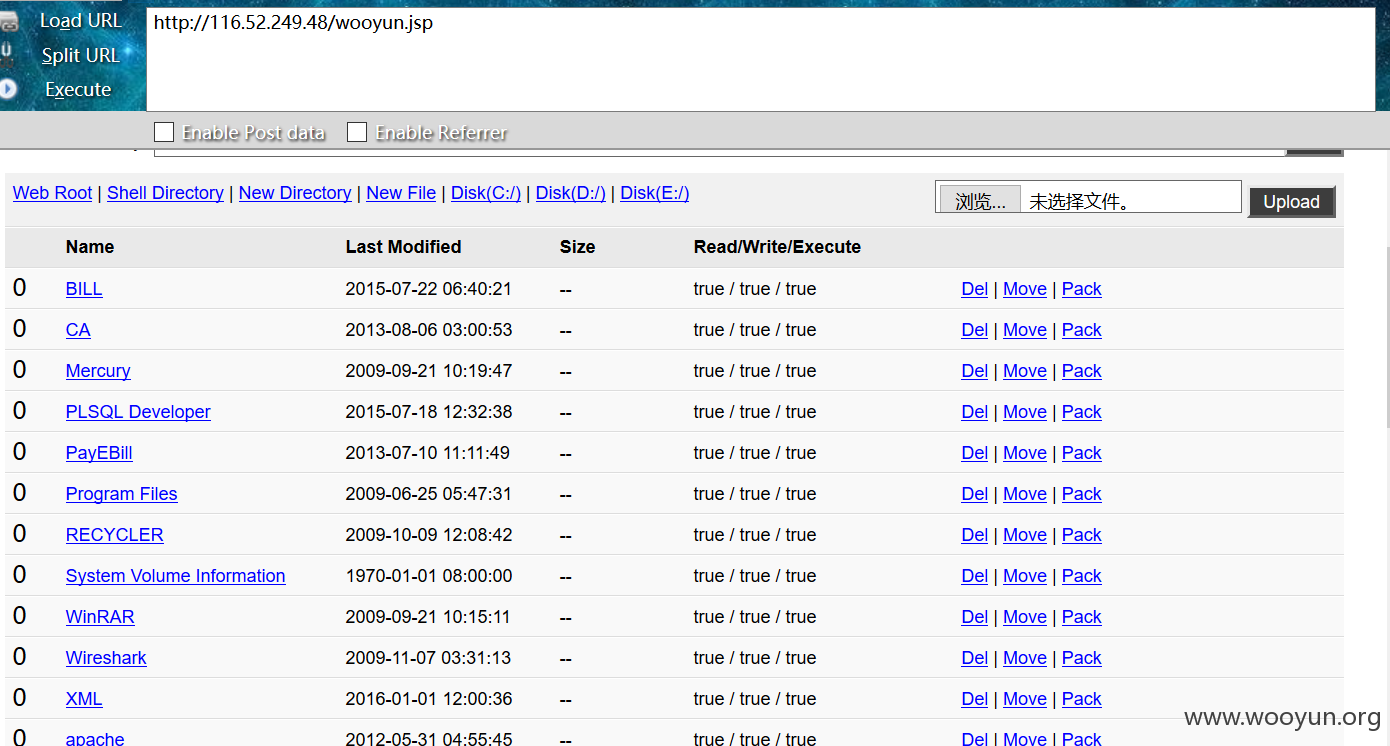Viewport: 1390px width, 746px height.
Task: Click the Read/Write/Execute column header
Action: 777,247
